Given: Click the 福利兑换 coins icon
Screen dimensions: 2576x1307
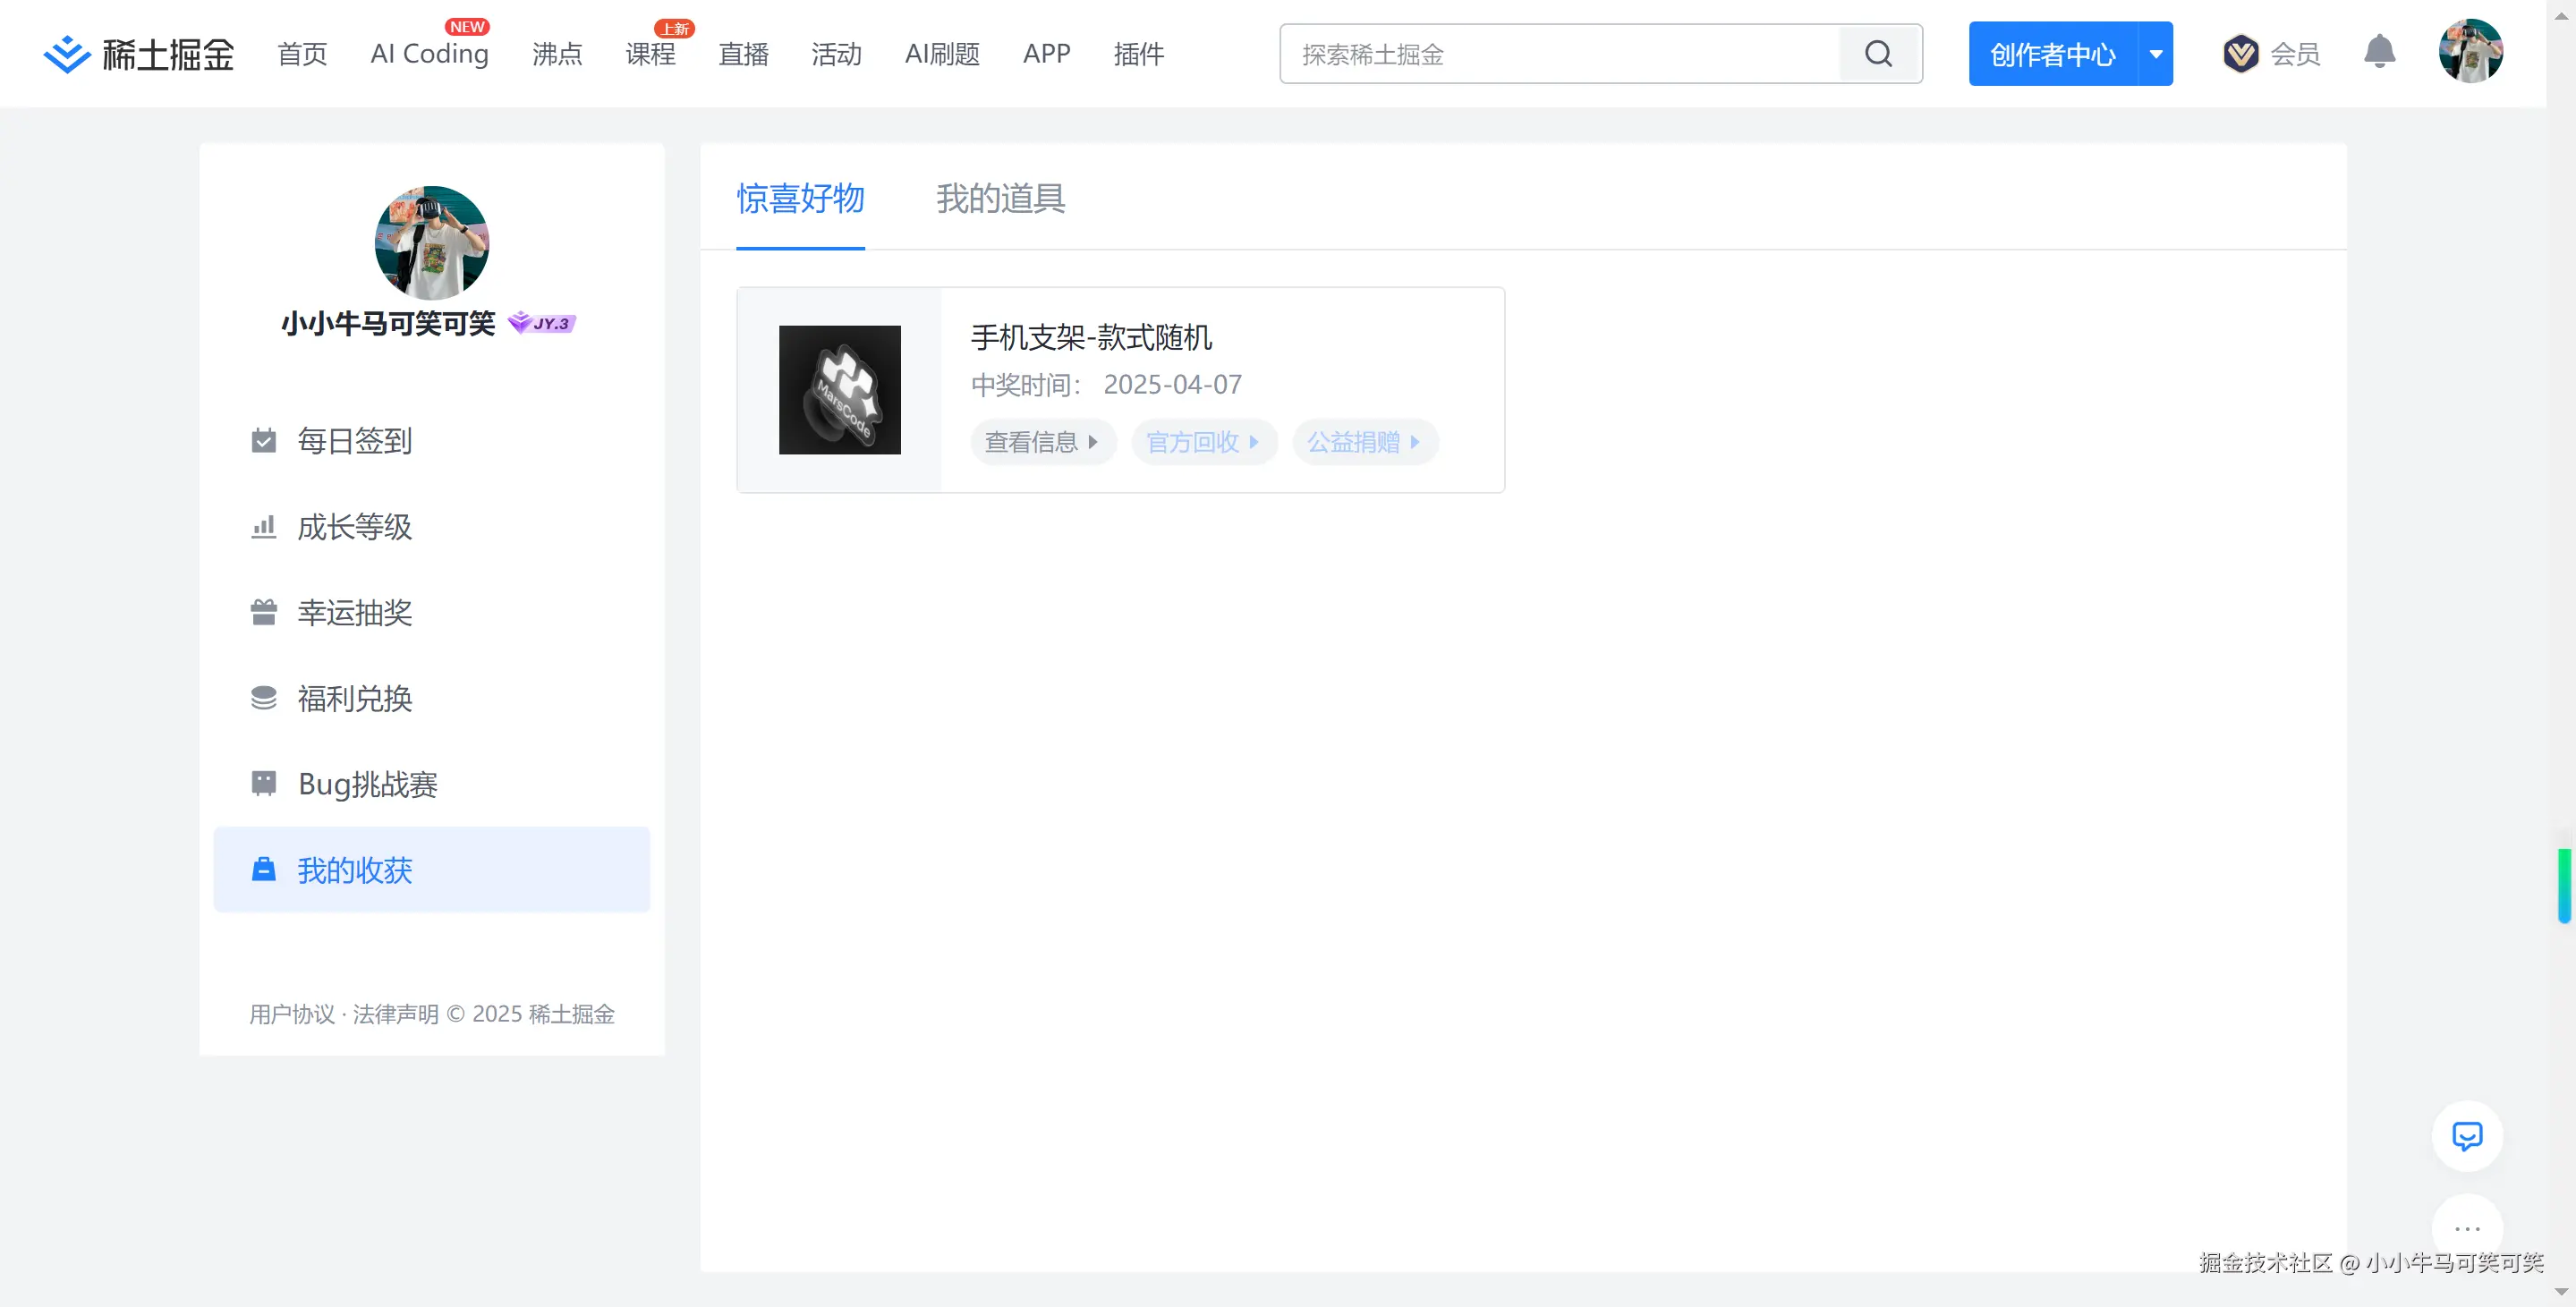Looking at the screenshot, I should pos(263,698).
